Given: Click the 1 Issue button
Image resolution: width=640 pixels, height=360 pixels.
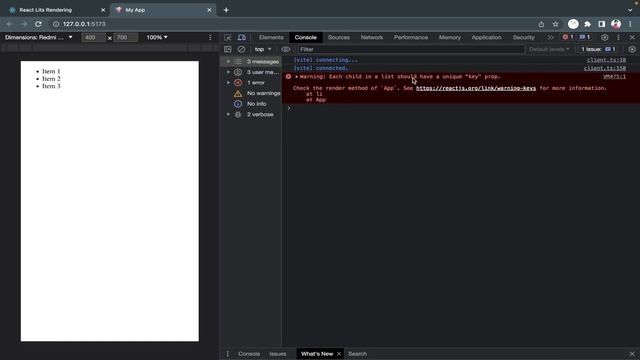Looking at the screenshot, I should pyautogui.click(x=598, y=49).
